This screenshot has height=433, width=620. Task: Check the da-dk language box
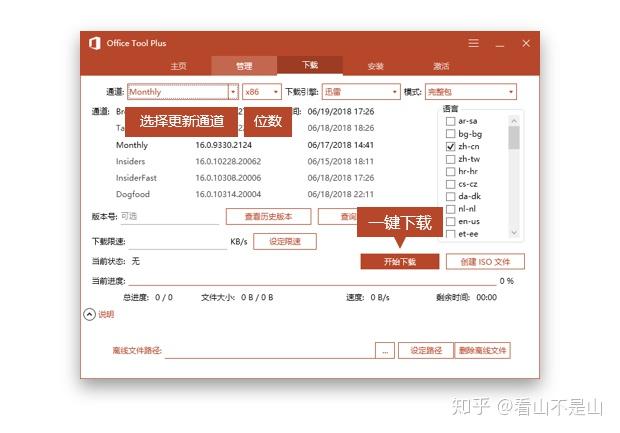tap(450, 197)
